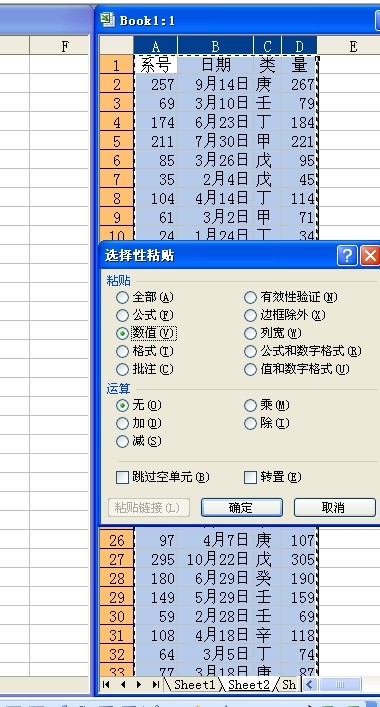
Task: Select row 27 header
Action: [x=116, y=559]
